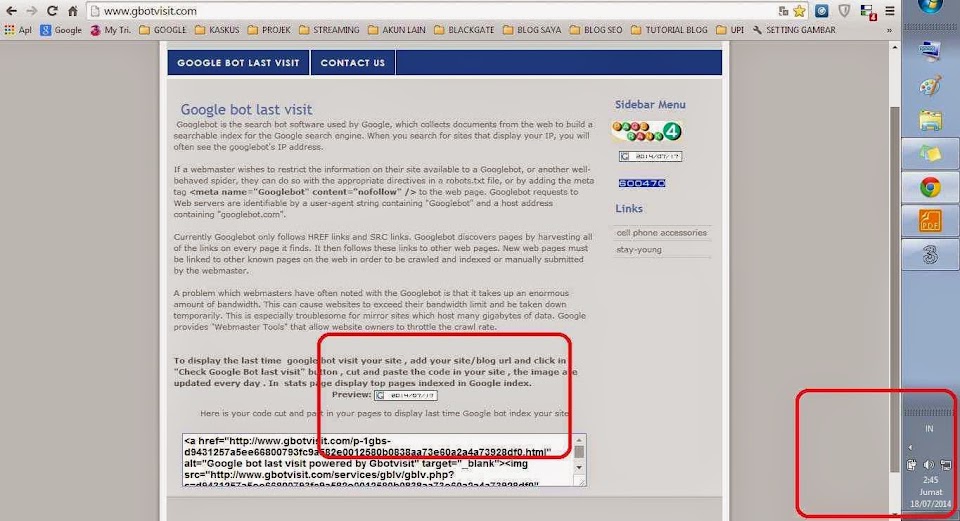Toggle the yellow bookmark star

click(x=799, y=11)
